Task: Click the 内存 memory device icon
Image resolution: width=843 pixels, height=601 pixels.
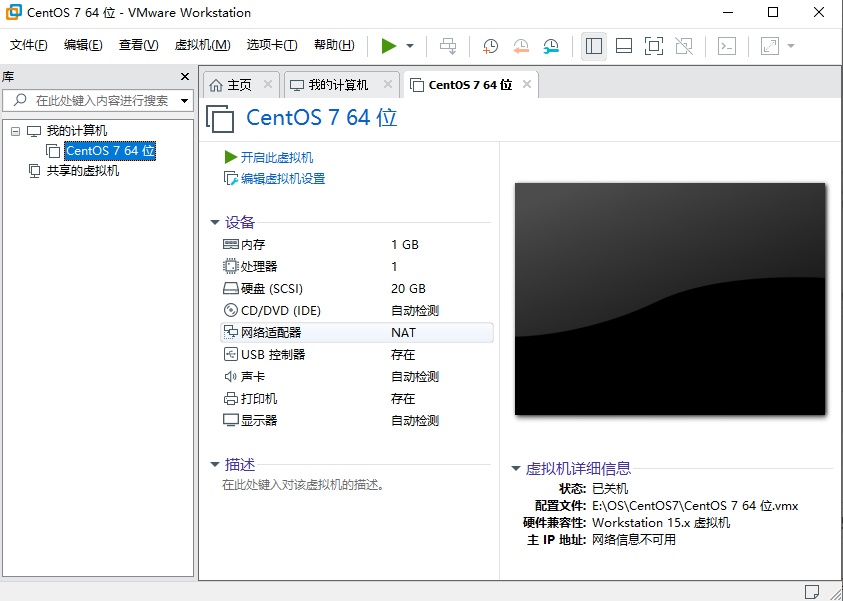Action: 231,245
